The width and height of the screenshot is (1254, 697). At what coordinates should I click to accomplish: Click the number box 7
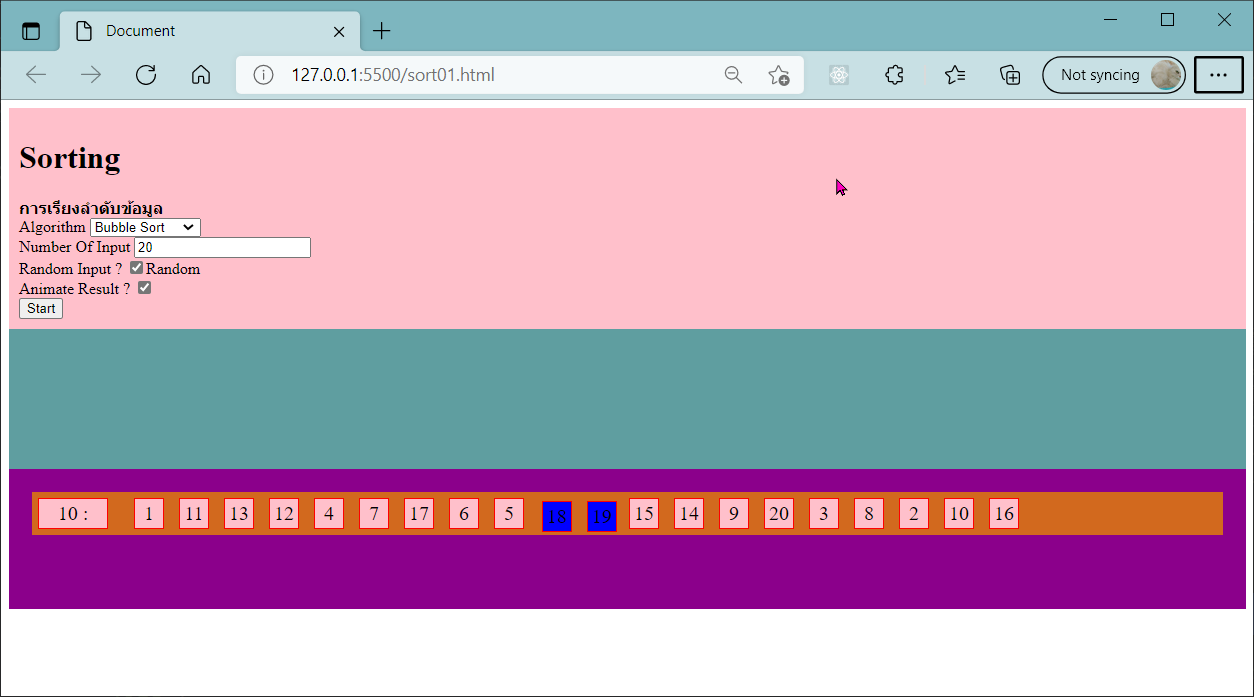point(374,514)
